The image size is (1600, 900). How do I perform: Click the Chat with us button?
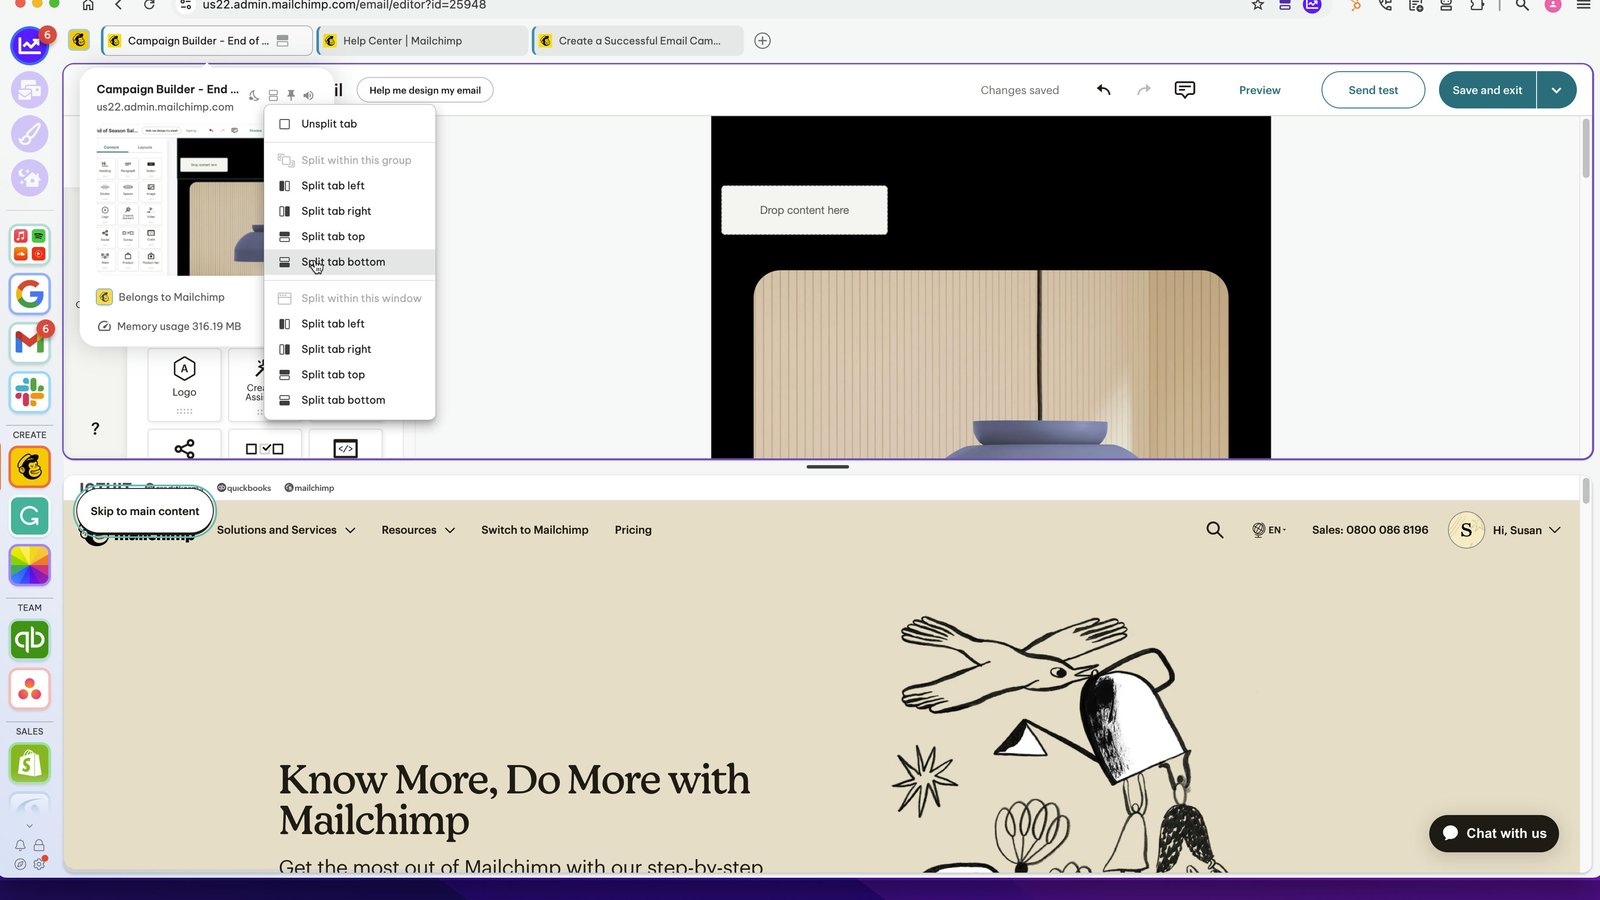point(1494,833)
